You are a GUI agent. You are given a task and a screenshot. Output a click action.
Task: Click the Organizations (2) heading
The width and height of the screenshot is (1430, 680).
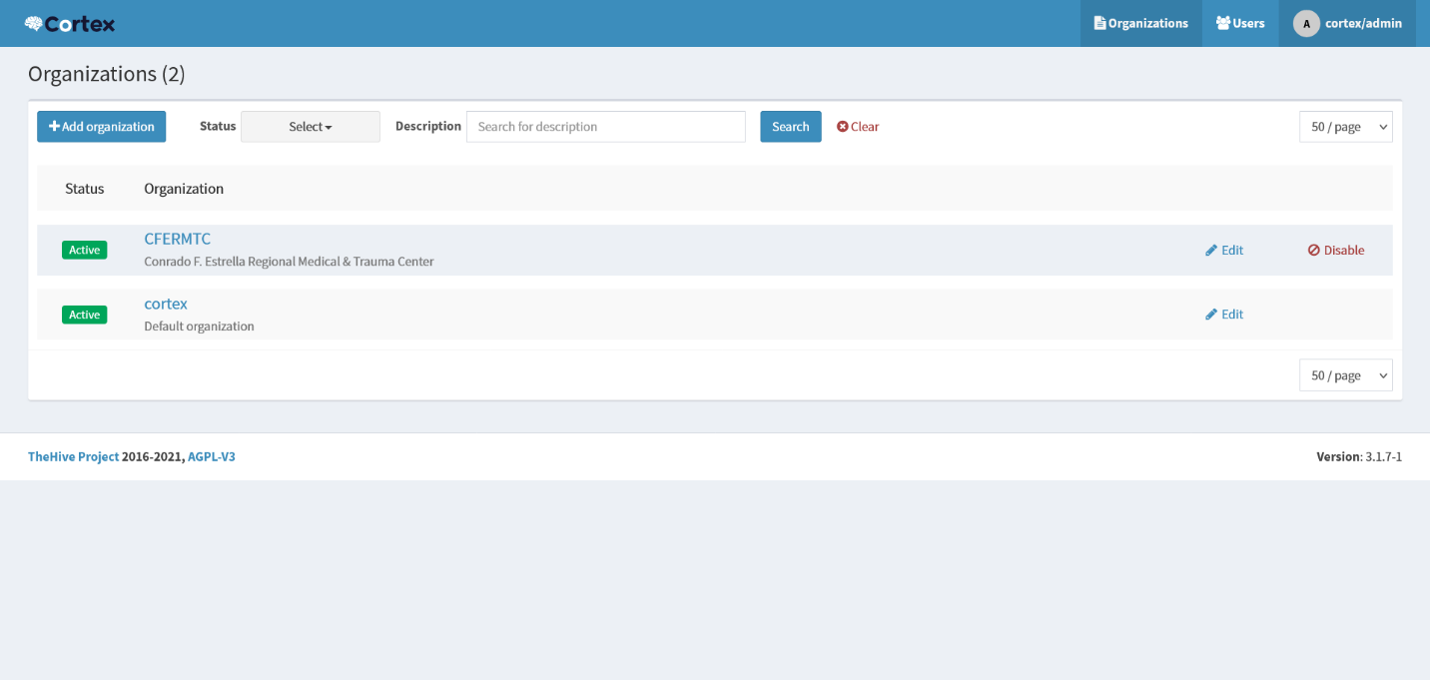[106, 73]
